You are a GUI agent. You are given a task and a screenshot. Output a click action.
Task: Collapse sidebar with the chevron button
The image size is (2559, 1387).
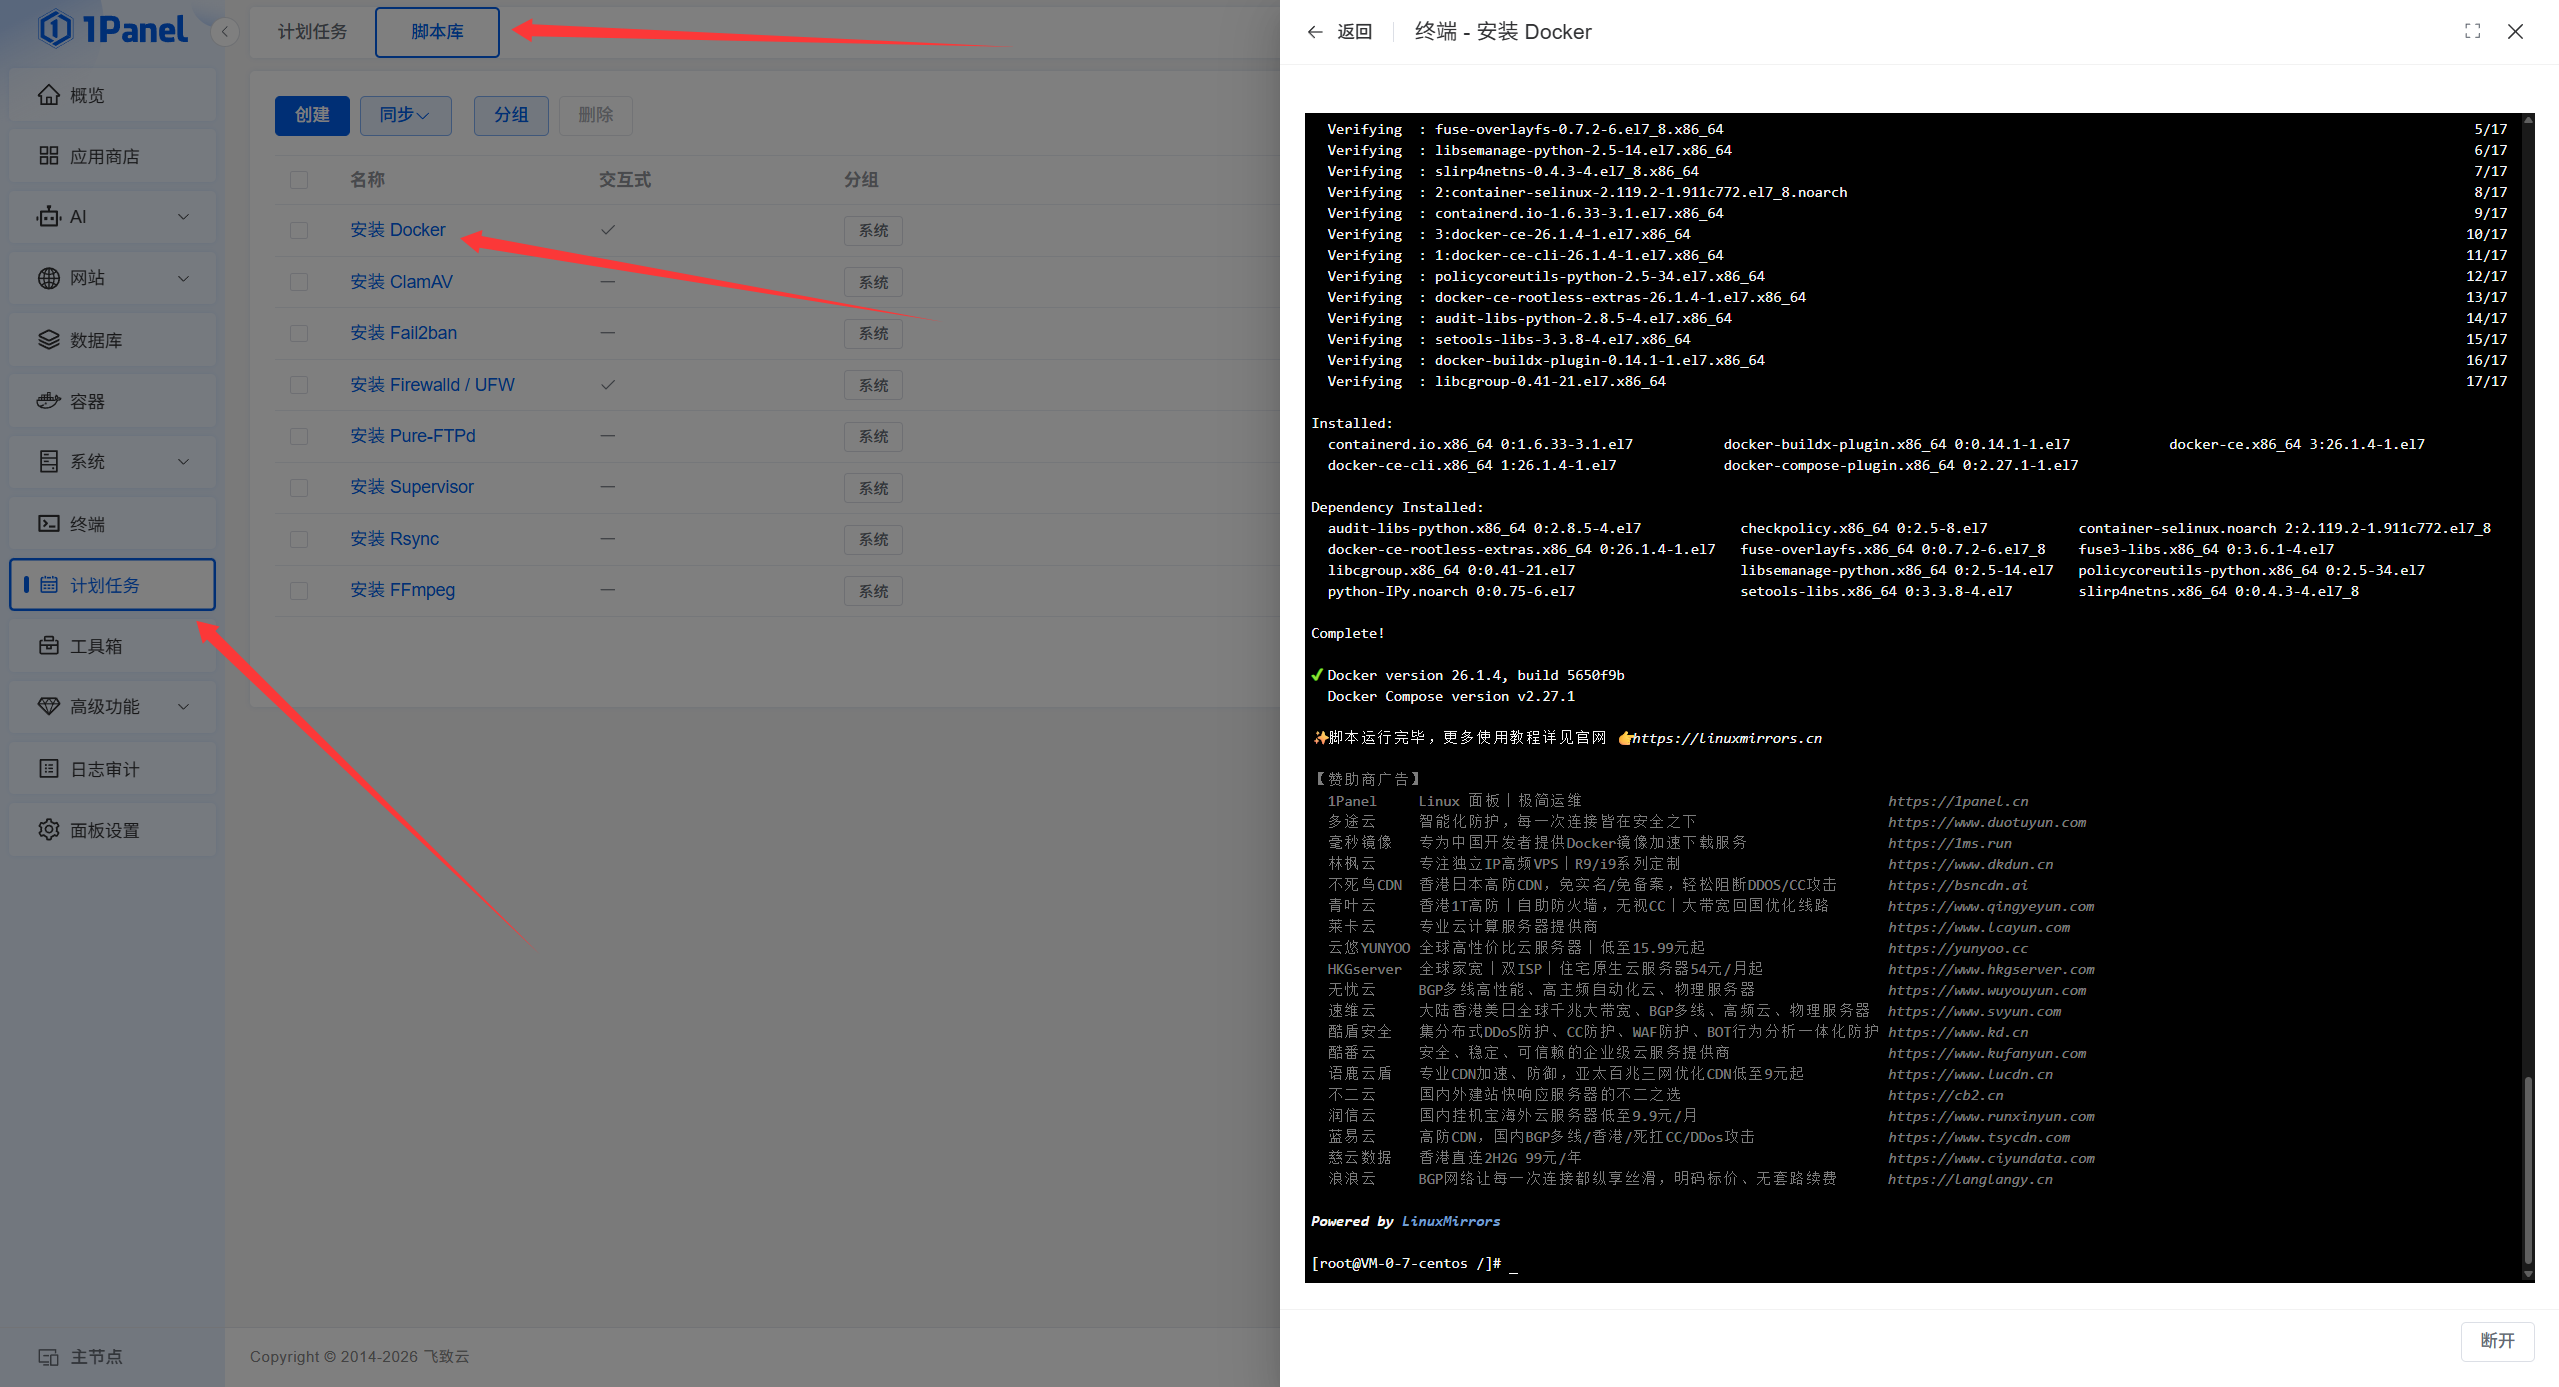tap(225, 32)
